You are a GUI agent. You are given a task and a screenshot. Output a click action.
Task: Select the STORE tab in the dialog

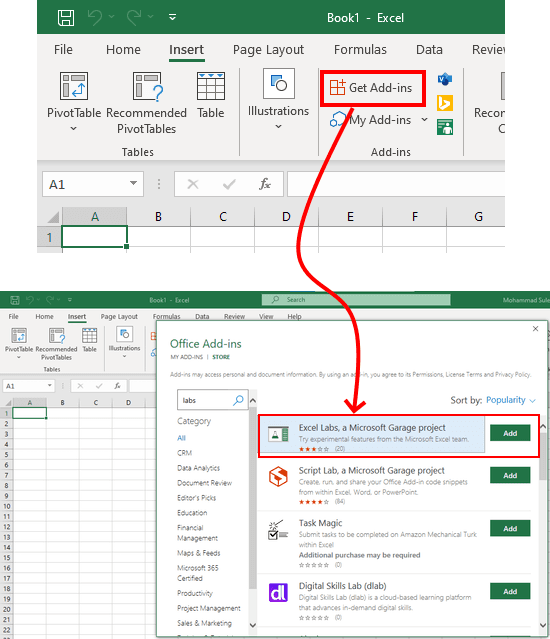point(221,357)
